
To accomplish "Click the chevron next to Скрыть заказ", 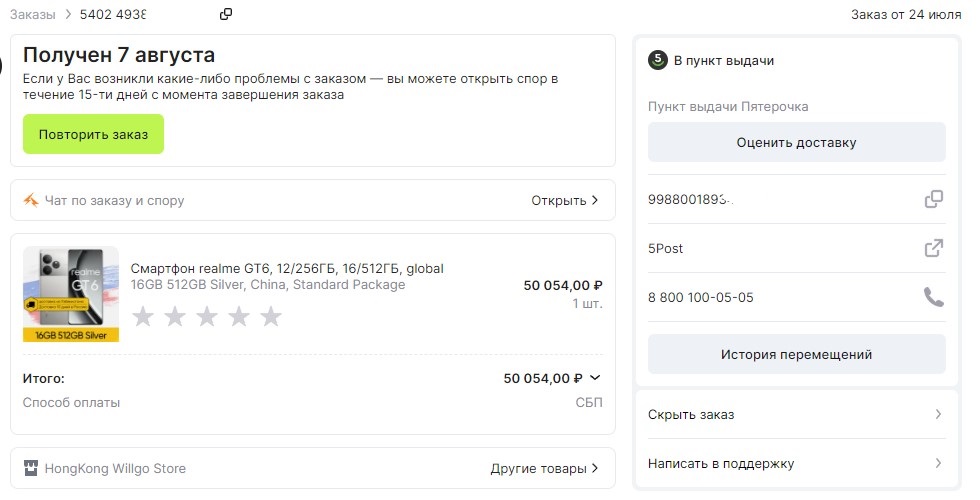I will [937, 414].
